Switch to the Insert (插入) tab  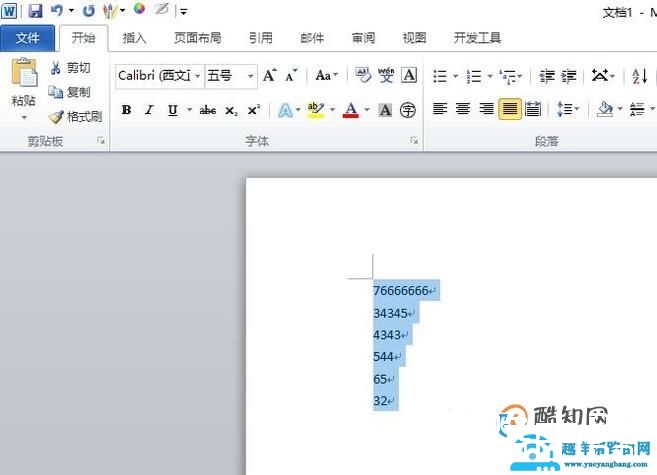click(x=135, y=38)
